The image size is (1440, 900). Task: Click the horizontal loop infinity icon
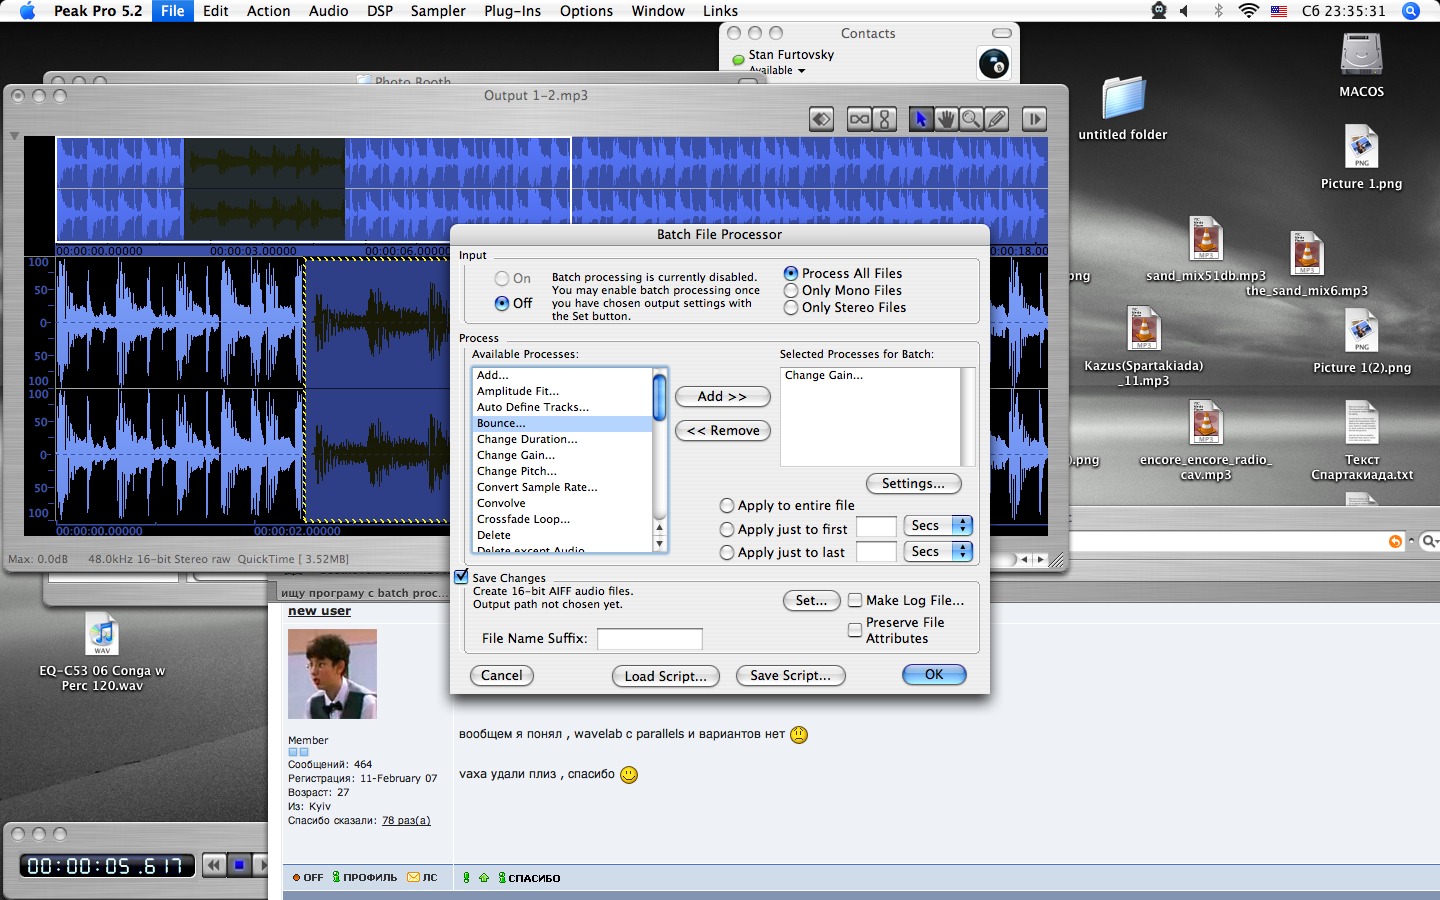pyautogui.click(x=859, y=119)
